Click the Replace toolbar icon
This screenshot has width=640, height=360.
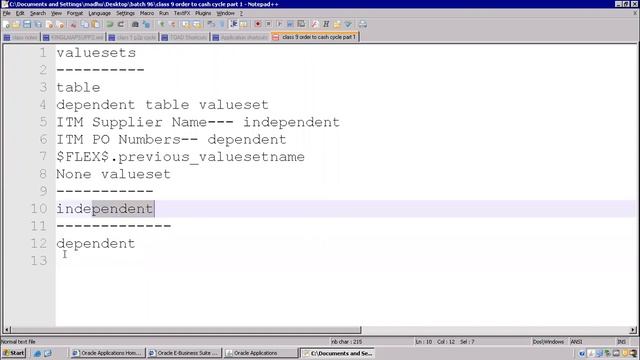click(146, 24)
